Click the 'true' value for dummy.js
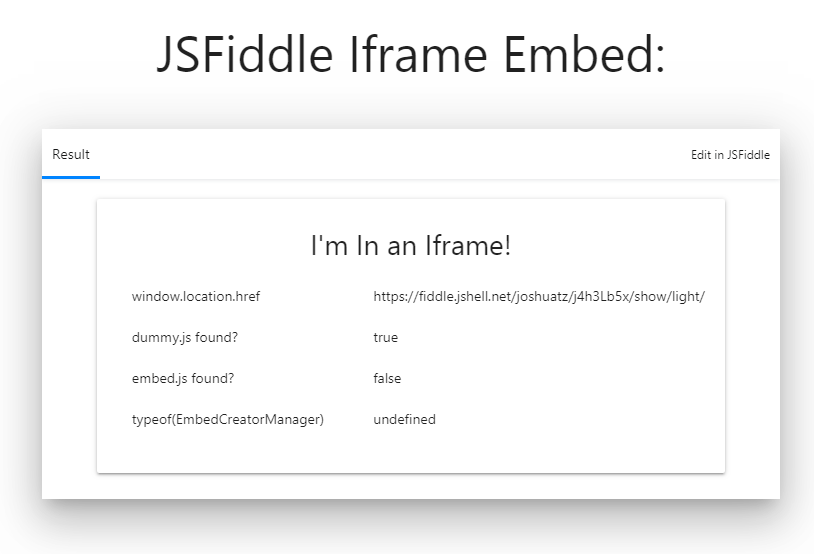This screenshot has width=814, height=554. [386, 338]
